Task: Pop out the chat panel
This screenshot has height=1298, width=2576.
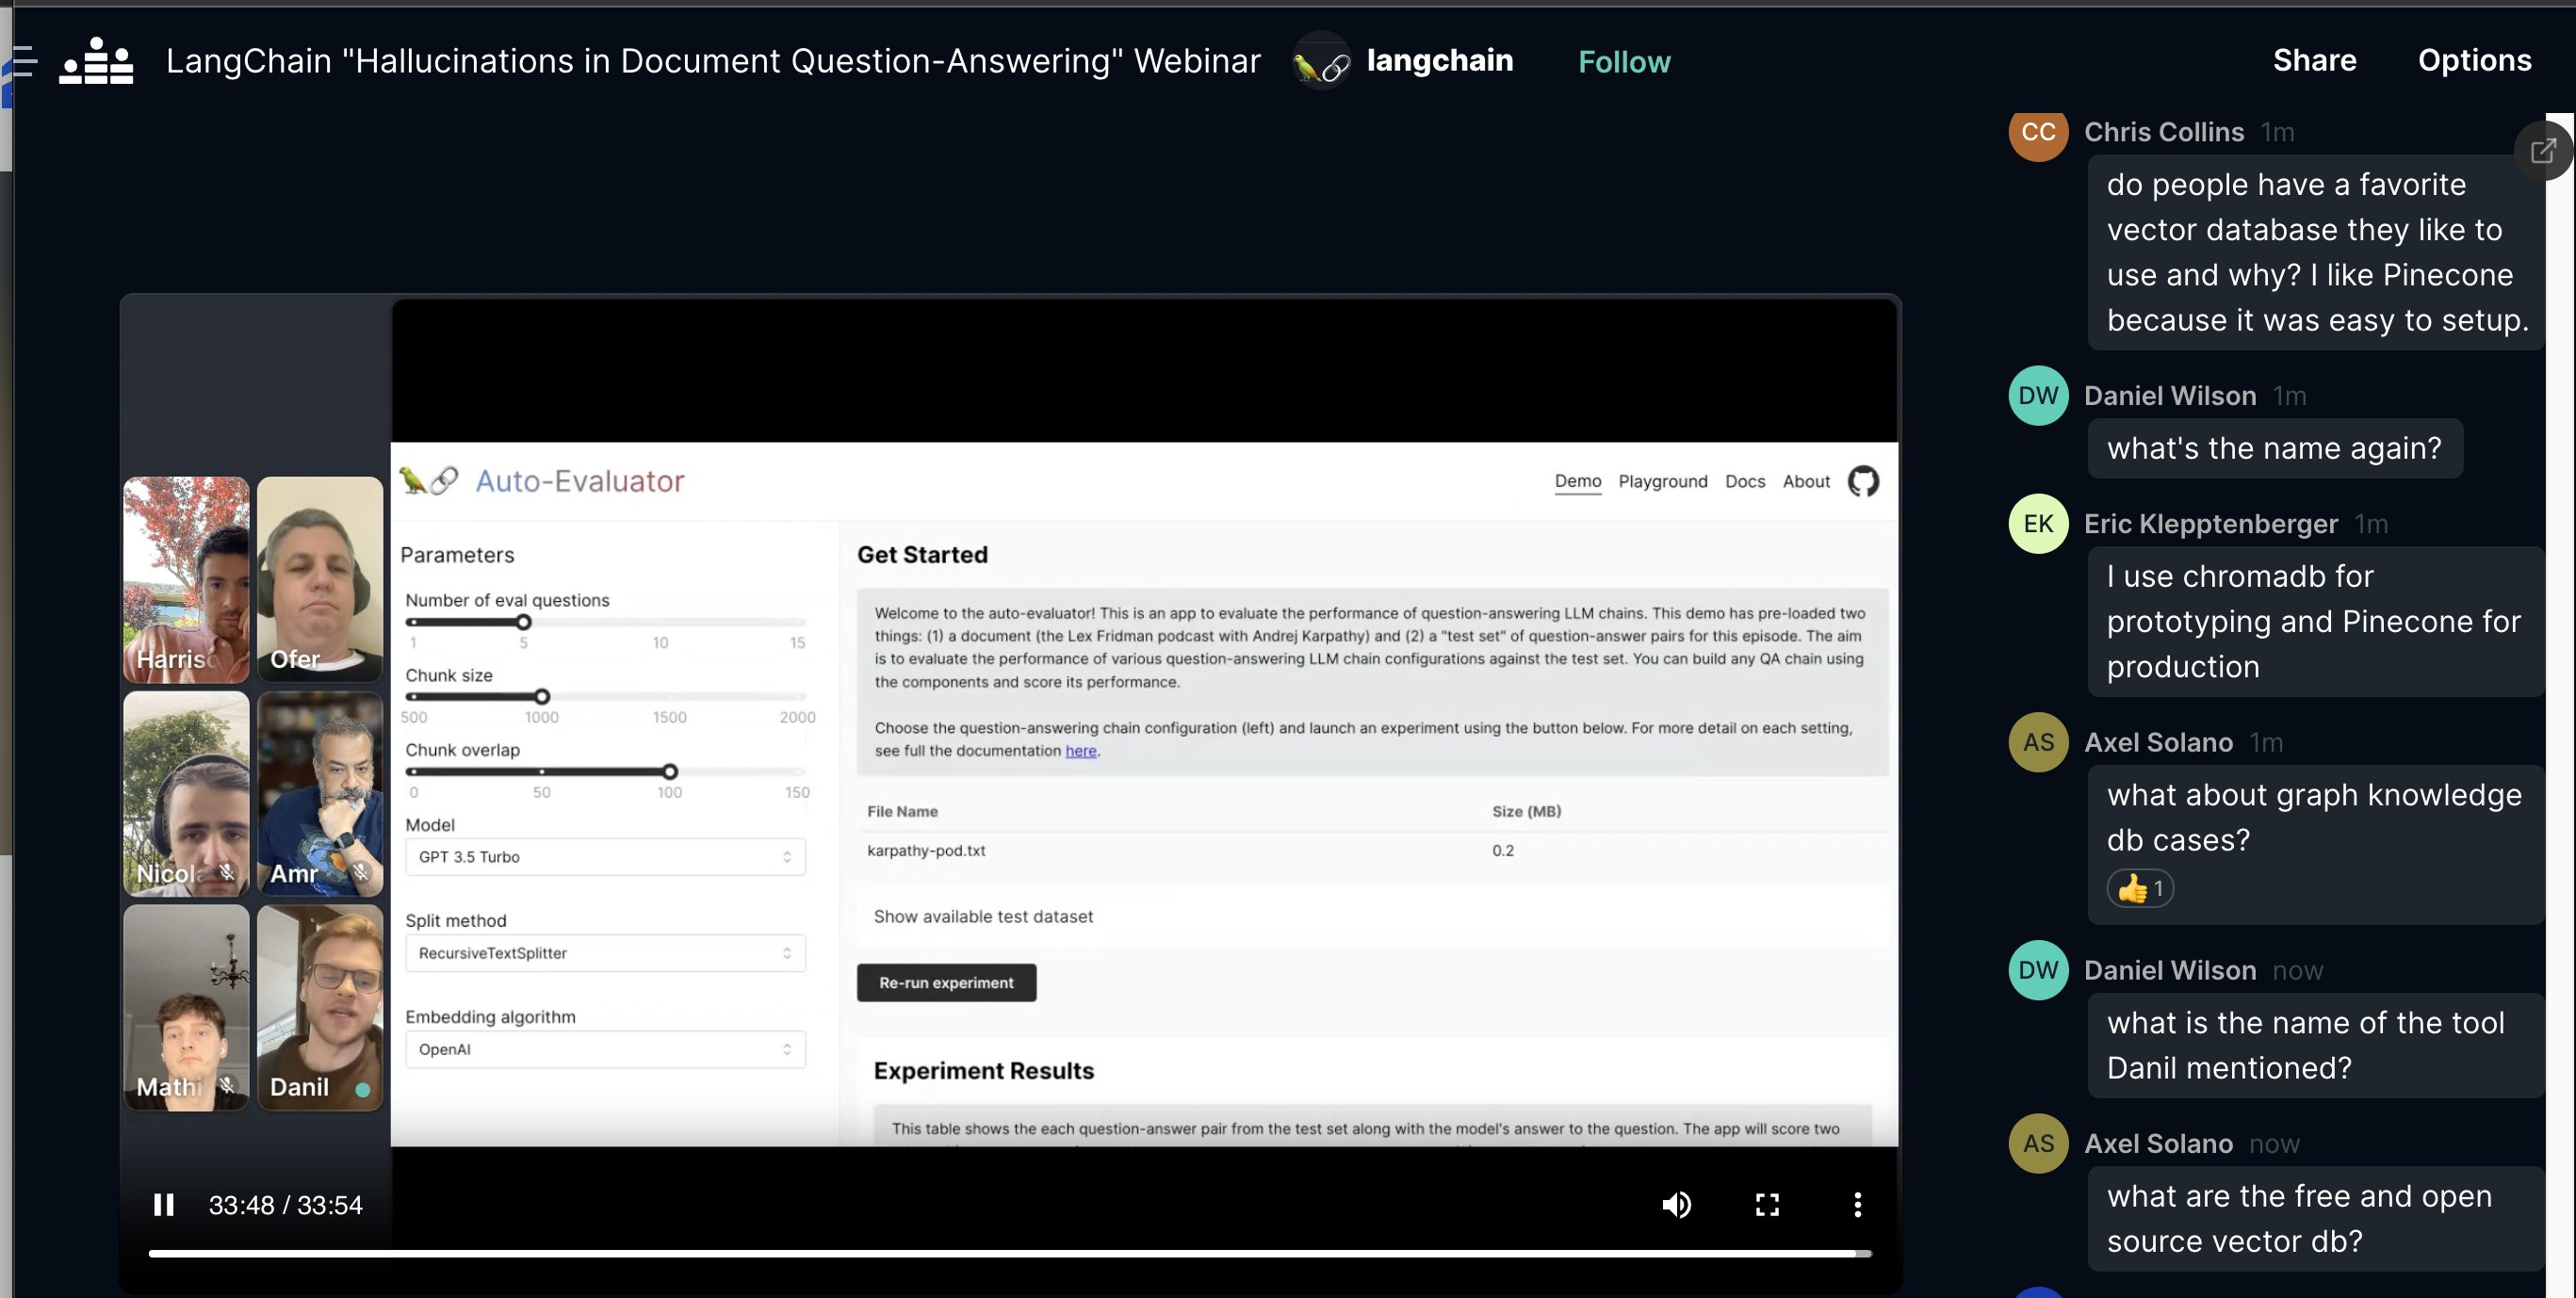Action: tap(2543, 150)
